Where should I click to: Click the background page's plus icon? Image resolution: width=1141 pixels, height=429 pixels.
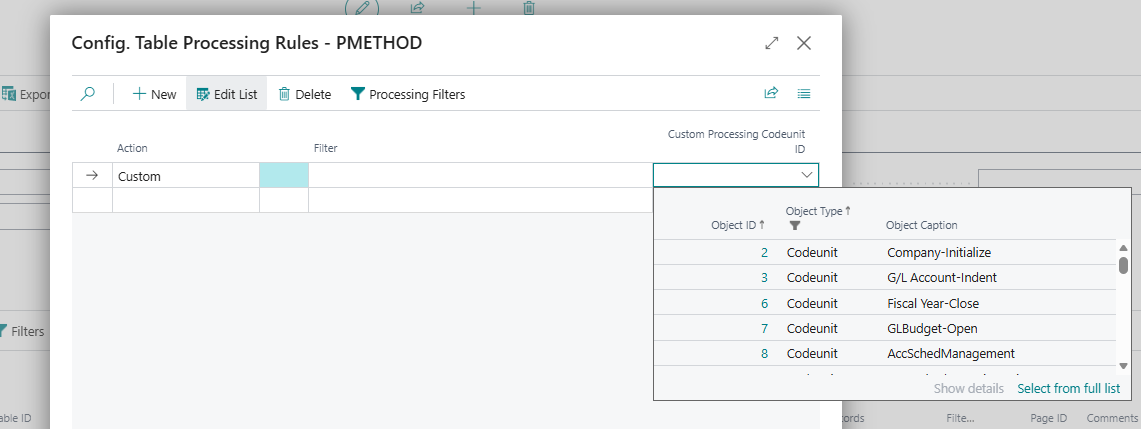(473, 8)
